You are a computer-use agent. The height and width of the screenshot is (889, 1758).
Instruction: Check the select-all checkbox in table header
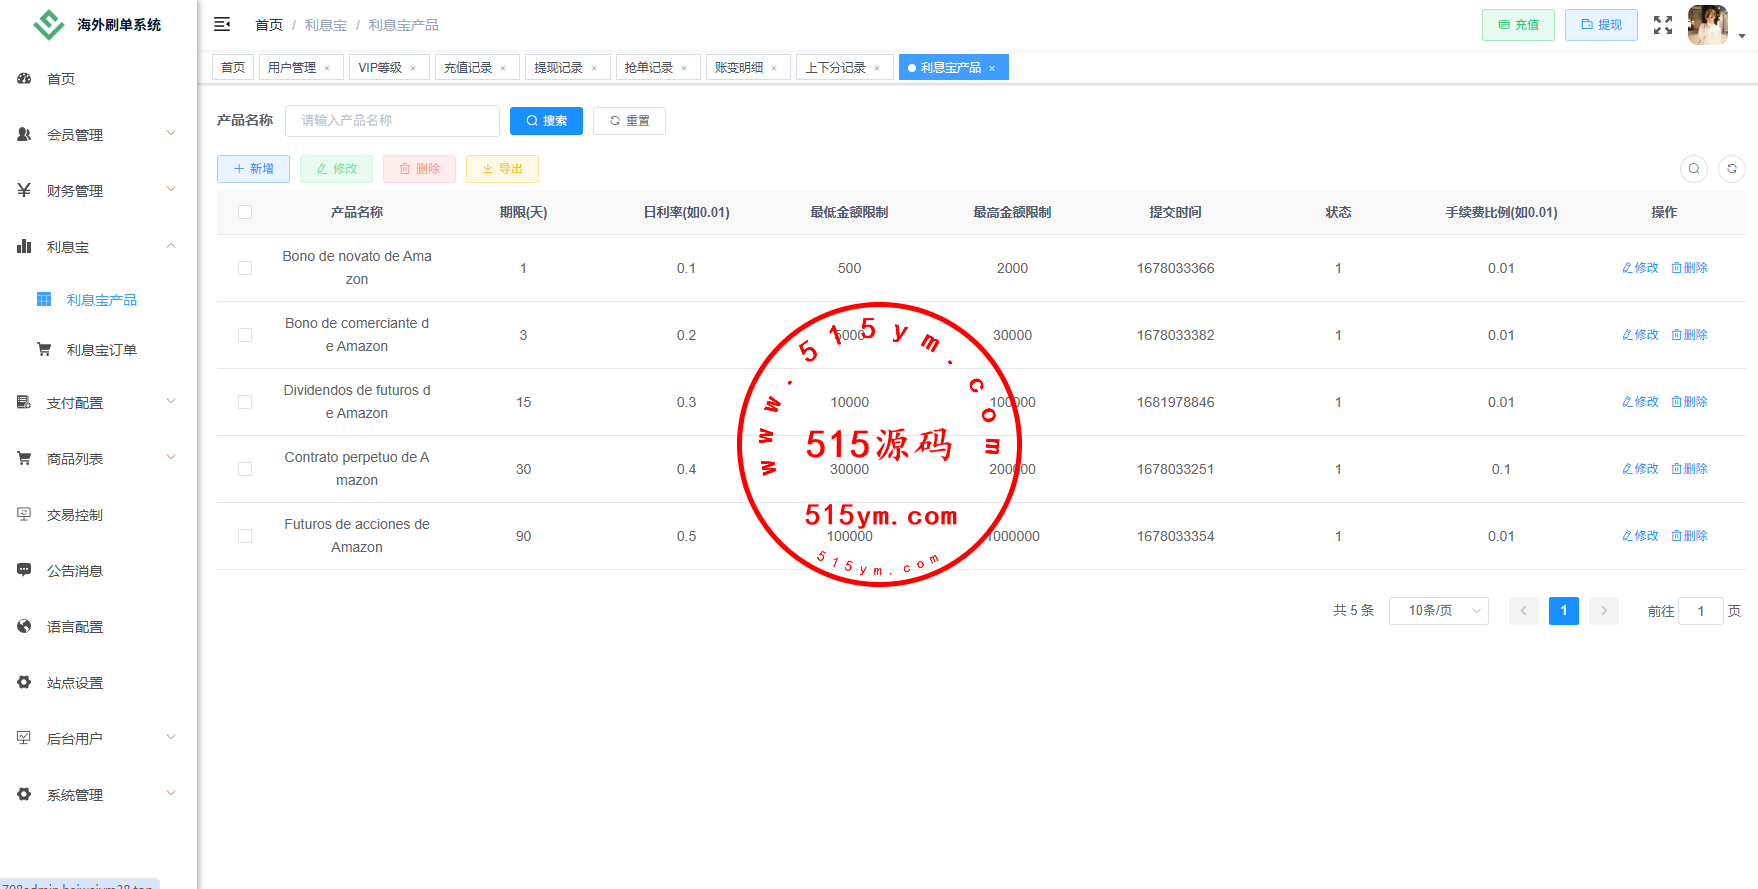pyautogui.click(x=245, y=212)
